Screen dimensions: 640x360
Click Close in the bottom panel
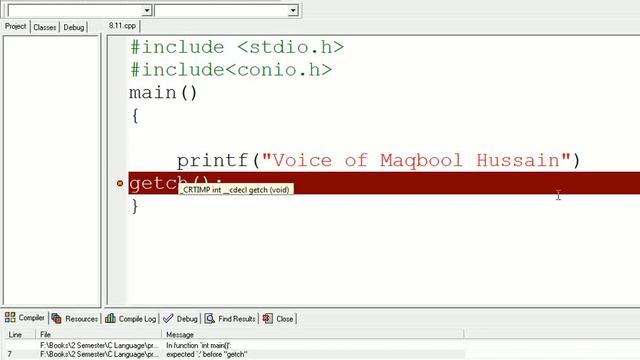pos(278,319)
